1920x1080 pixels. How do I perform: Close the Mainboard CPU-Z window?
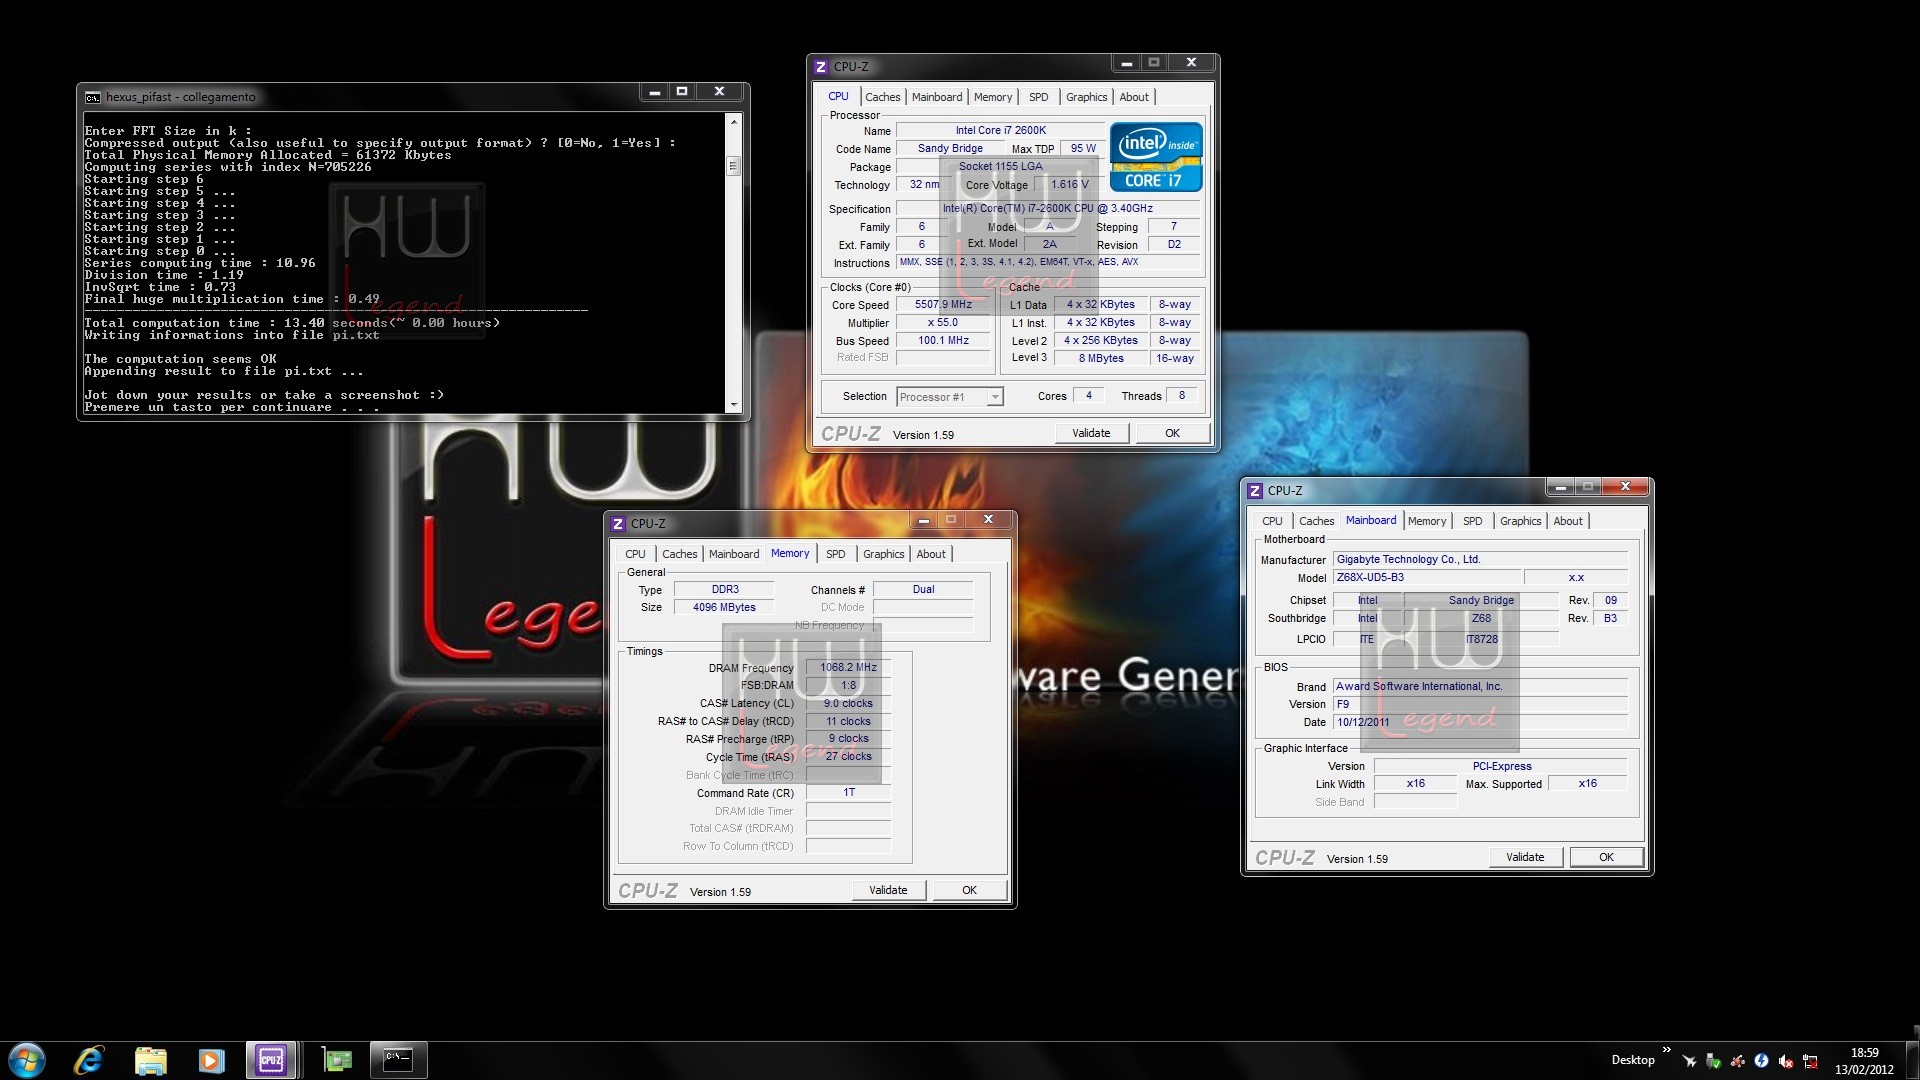coord(1625,487)
